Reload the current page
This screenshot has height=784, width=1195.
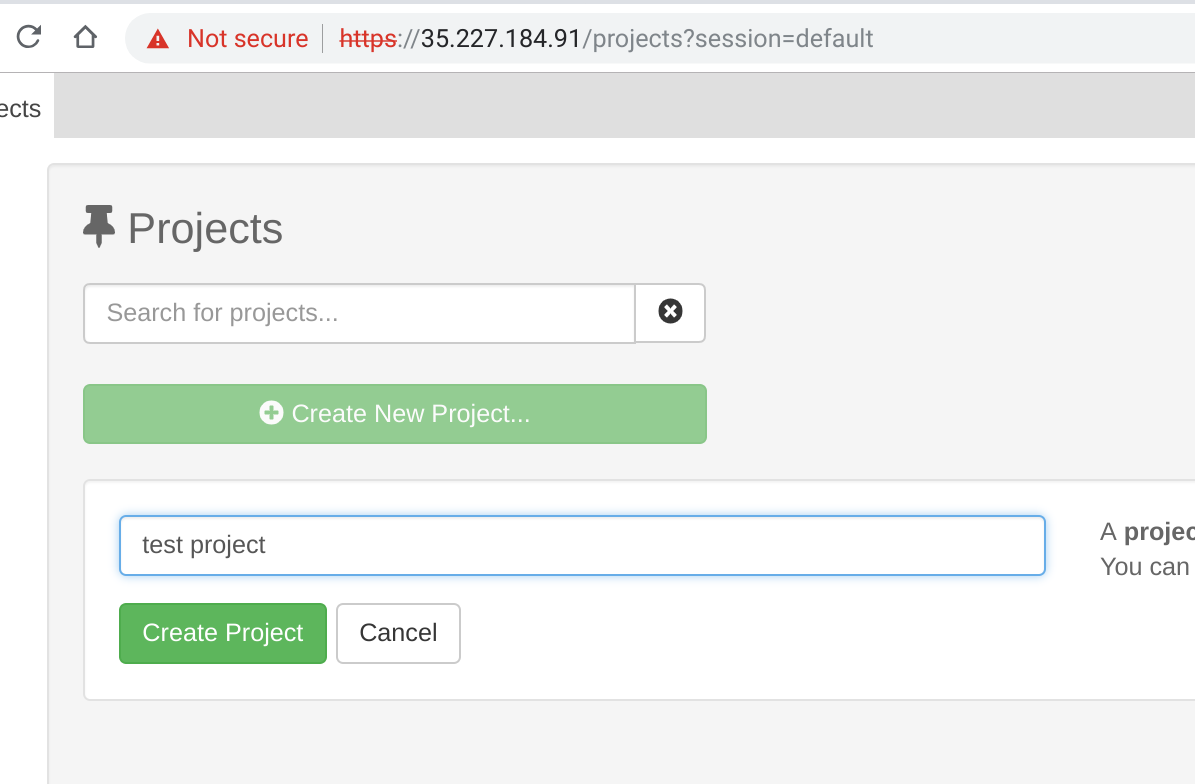coord(29,38)
